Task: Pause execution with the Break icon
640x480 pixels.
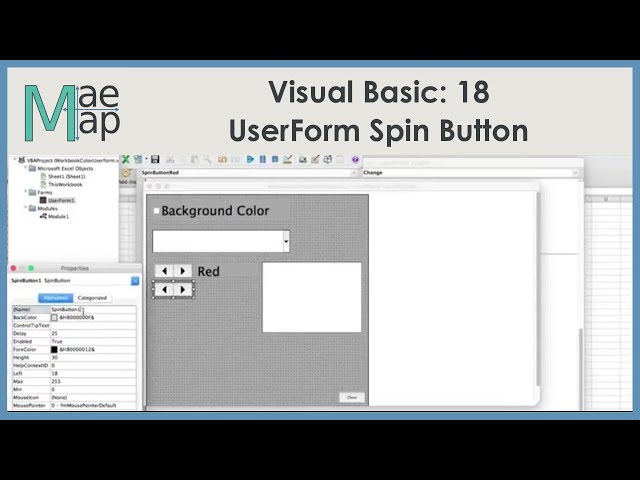Action: (x=263, y=159)
